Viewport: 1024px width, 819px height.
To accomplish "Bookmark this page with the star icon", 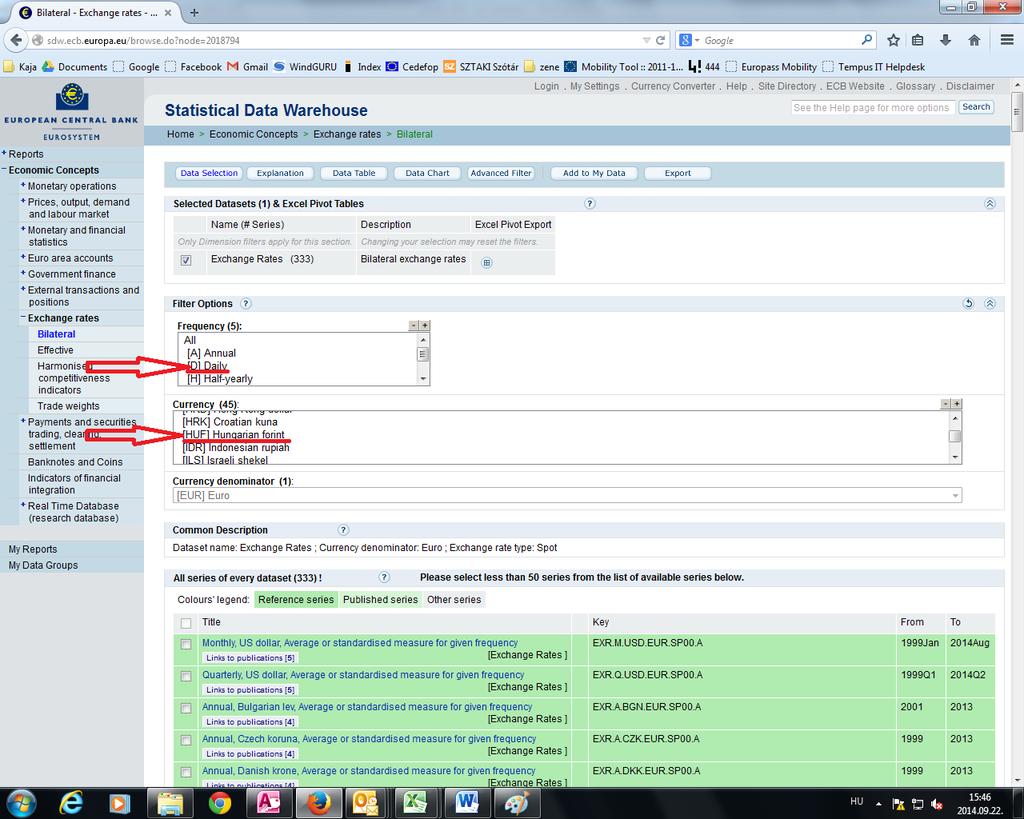I will click(893, 40).
